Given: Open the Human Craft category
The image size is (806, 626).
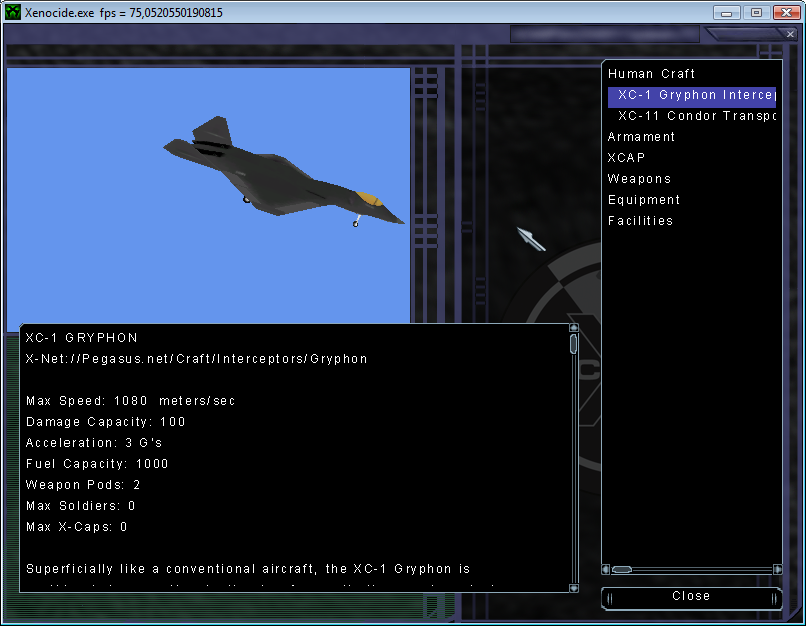Looking at the screenshot, I should click(651, 74).
